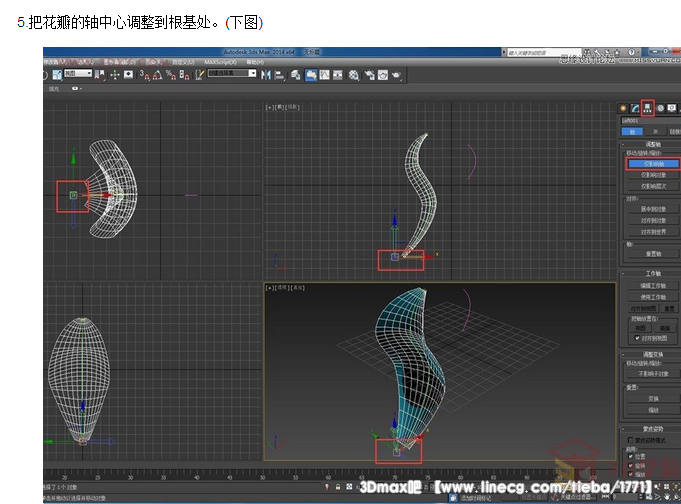This screenshot has width=681, height=504.
Task: Switch to the 轴 hierarchy tab
Action: (x=632, y=131)
